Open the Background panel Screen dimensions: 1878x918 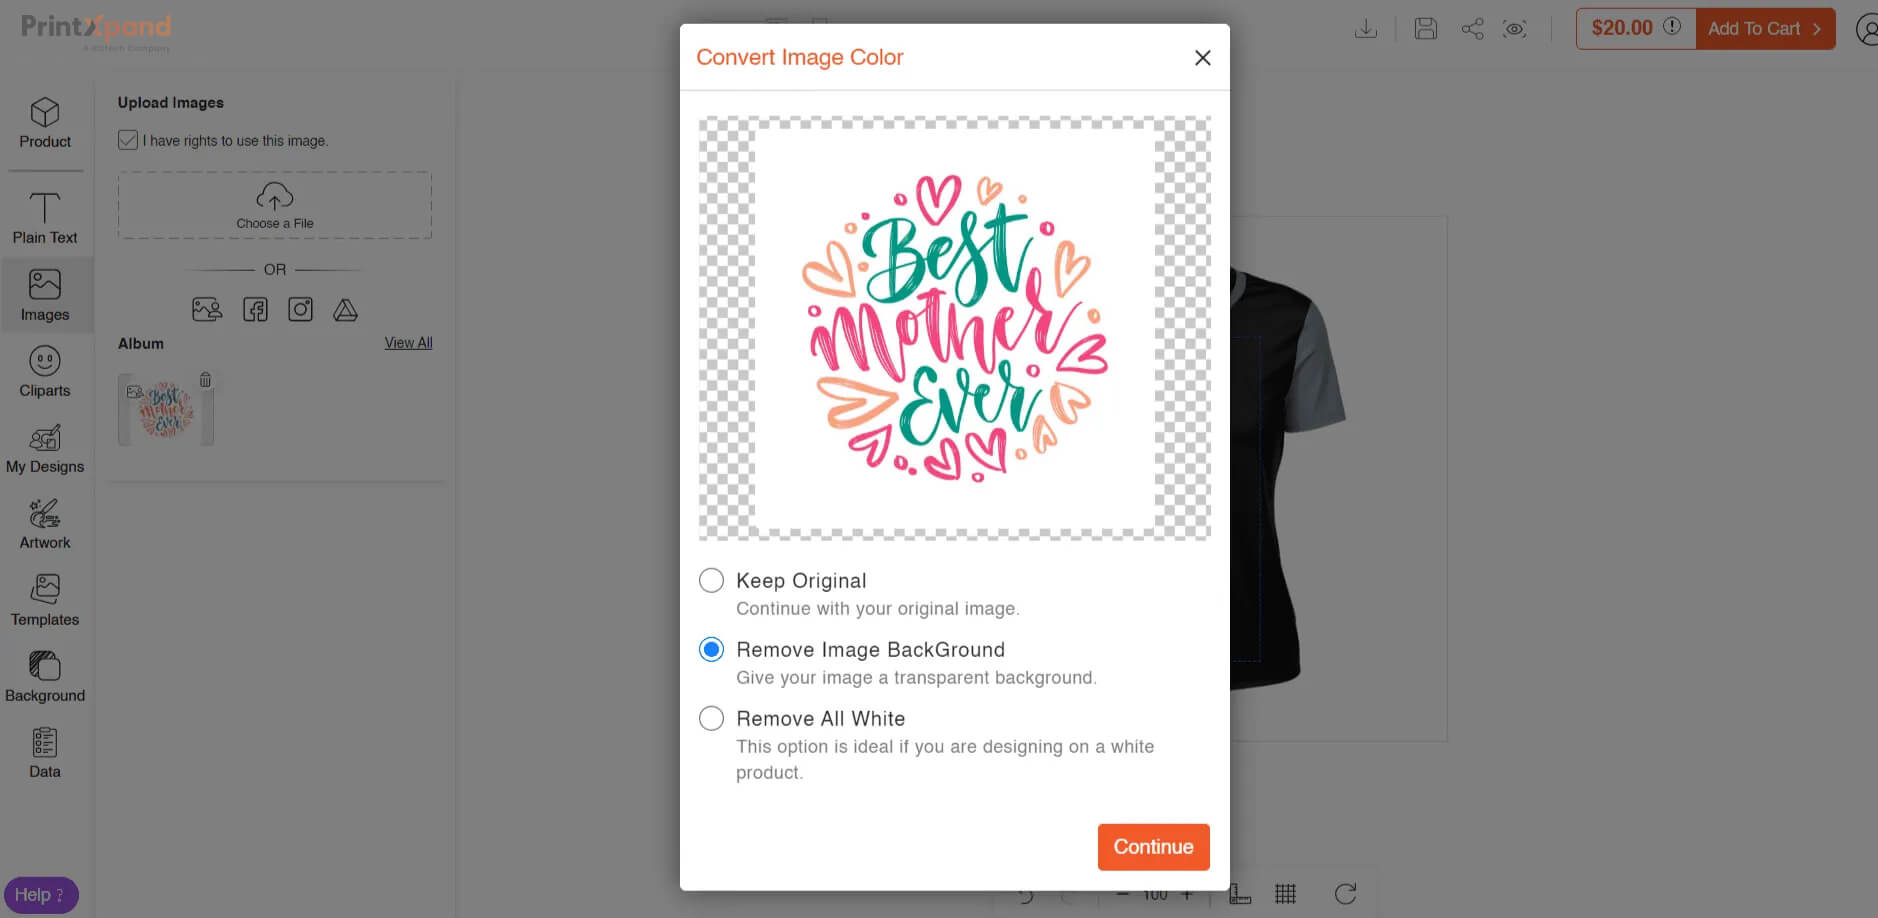click(x=45, y=677)
